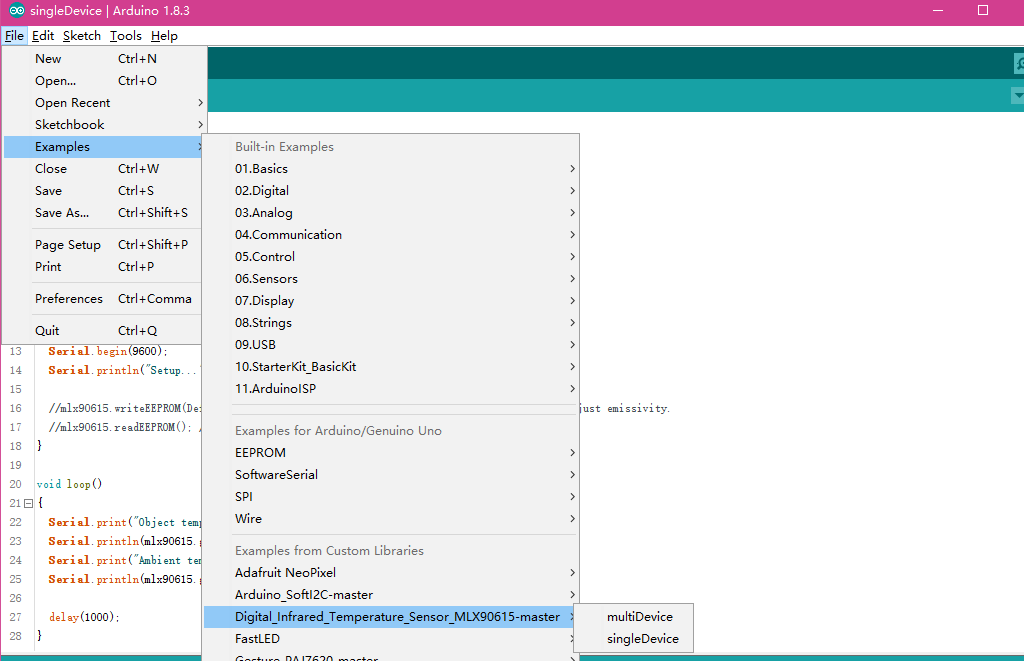Expand the Arduino_SoftI2C-master examples
The width and height of the screenshot is (1024, 661).
tap(391, 595)
